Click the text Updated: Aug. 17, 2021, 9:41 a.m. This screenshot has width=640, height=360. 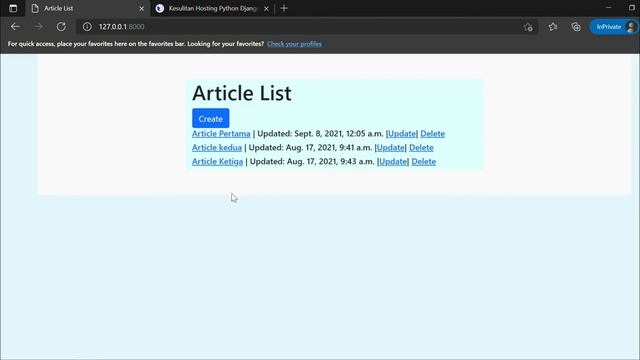point(311,147)
